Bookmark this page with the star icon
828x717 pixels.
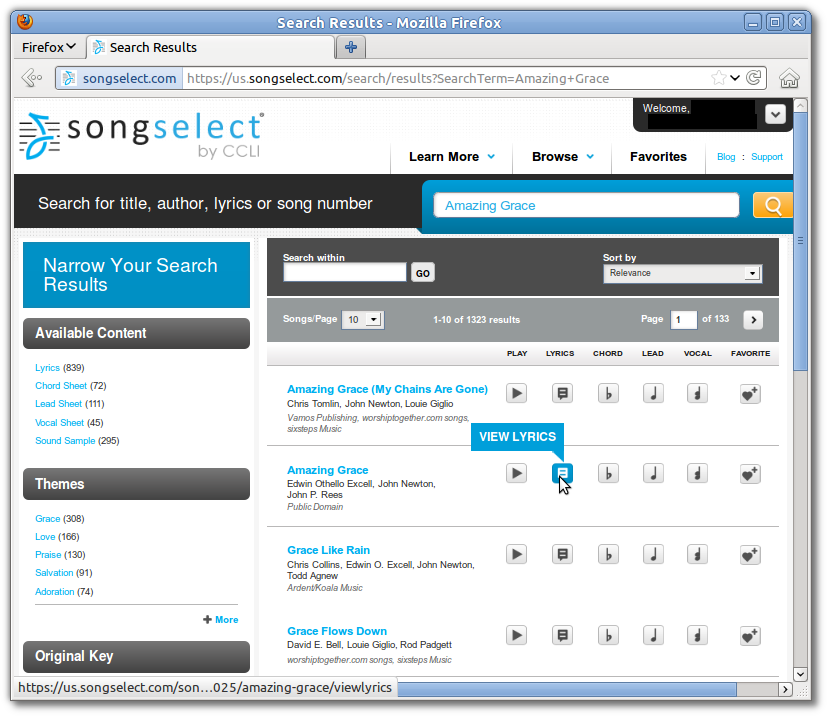click(718, 78)
